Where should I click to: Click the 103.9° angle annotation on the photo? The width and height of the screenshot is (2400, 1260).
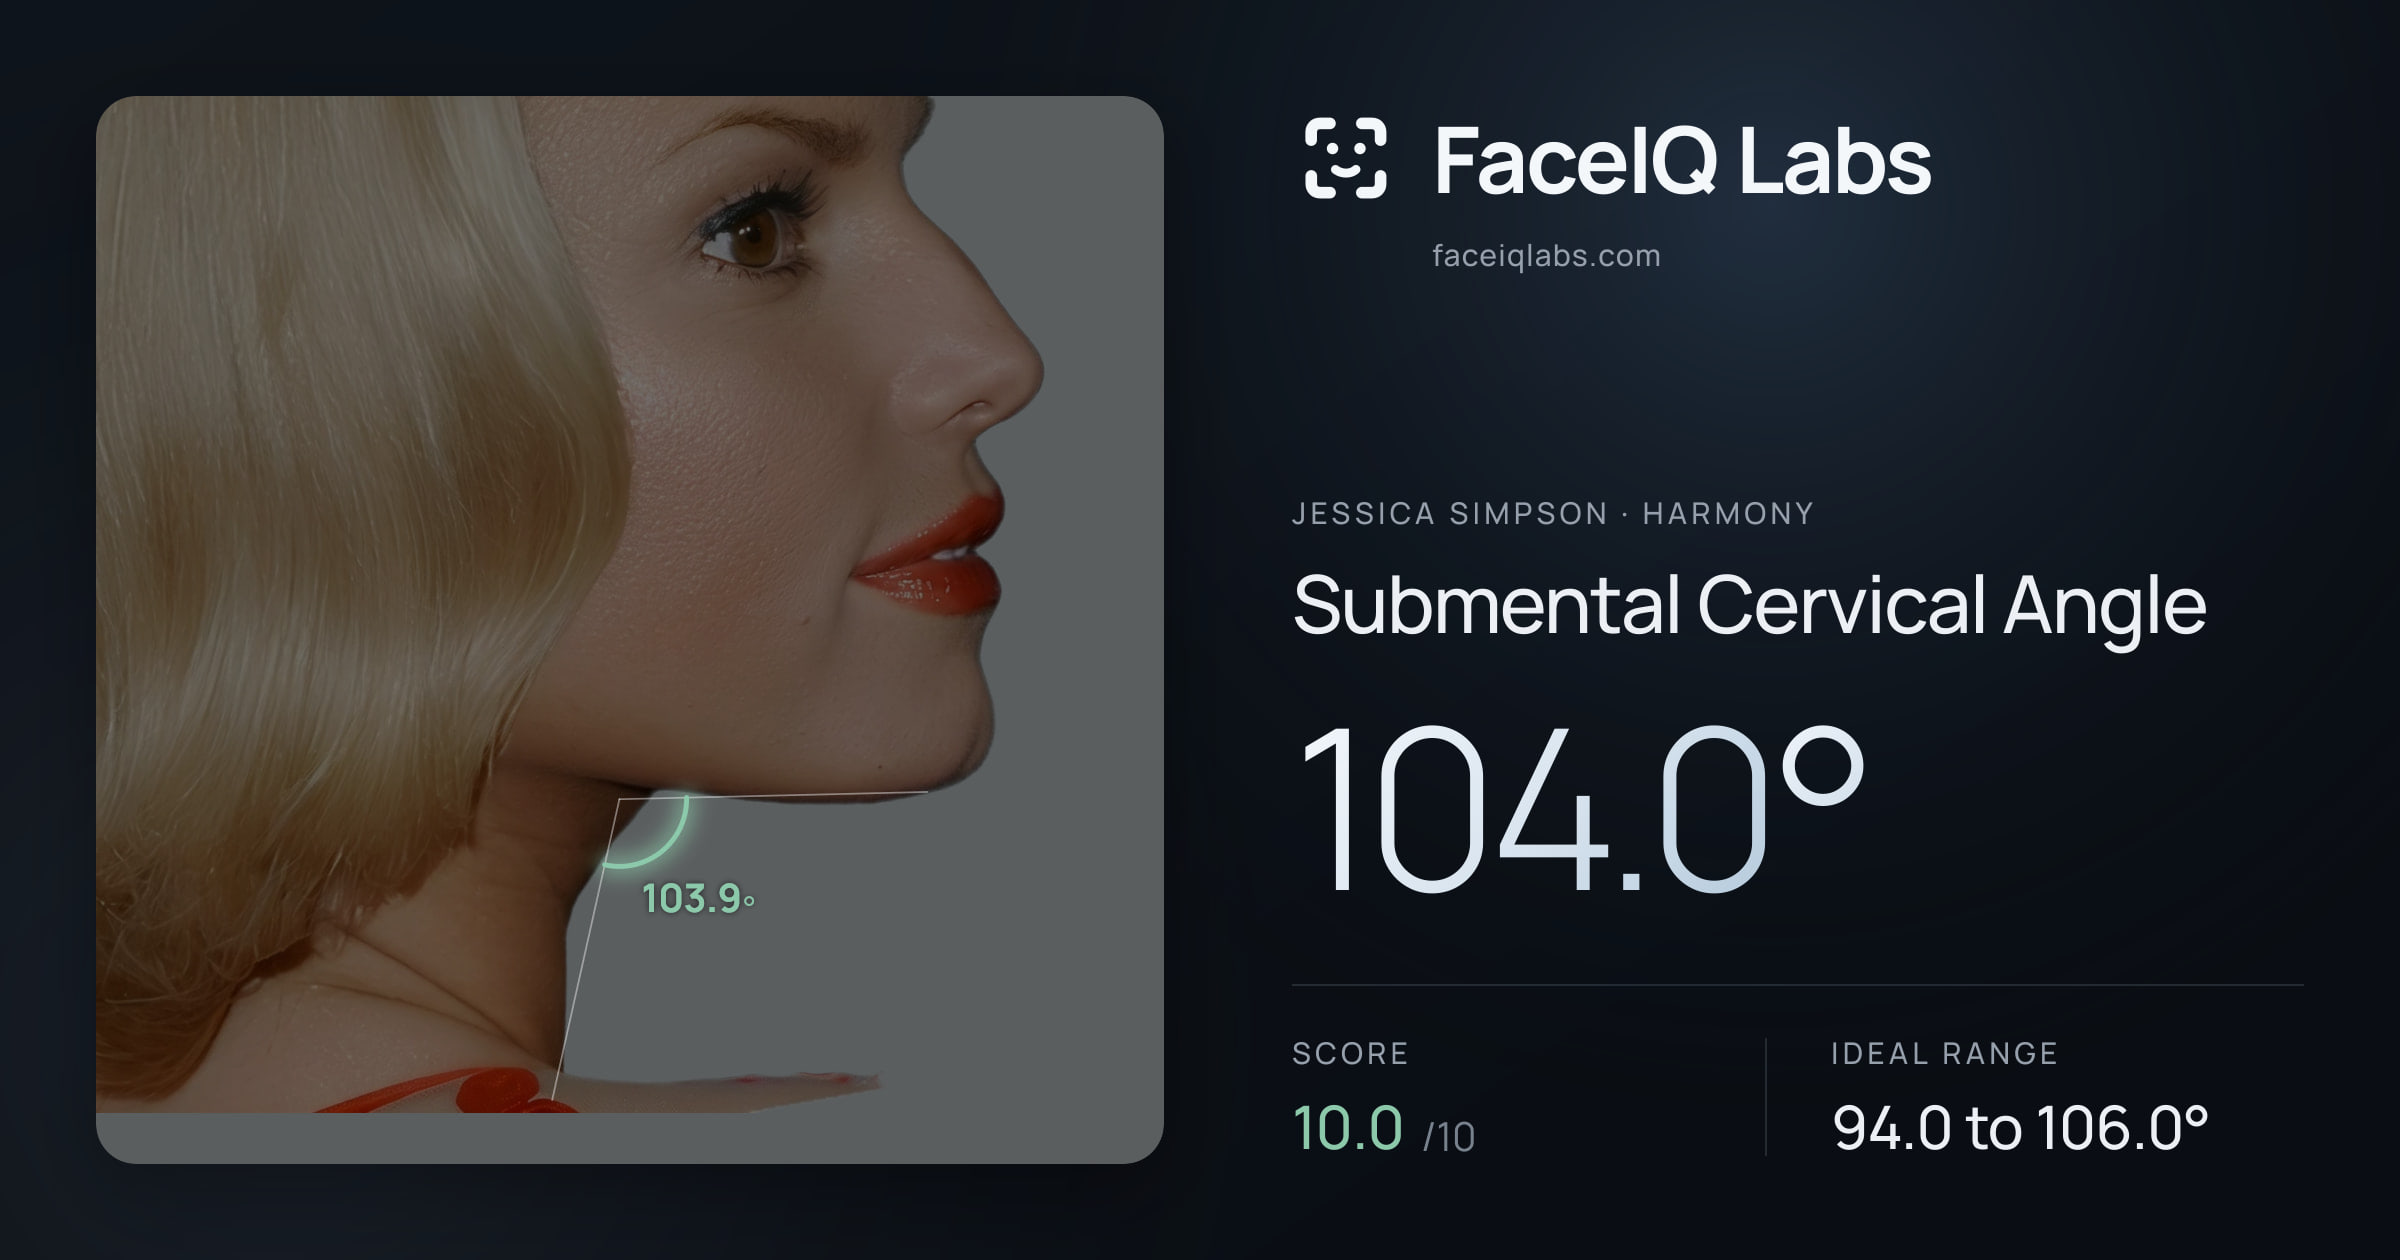pyautogui.click(x=698, y=899)
